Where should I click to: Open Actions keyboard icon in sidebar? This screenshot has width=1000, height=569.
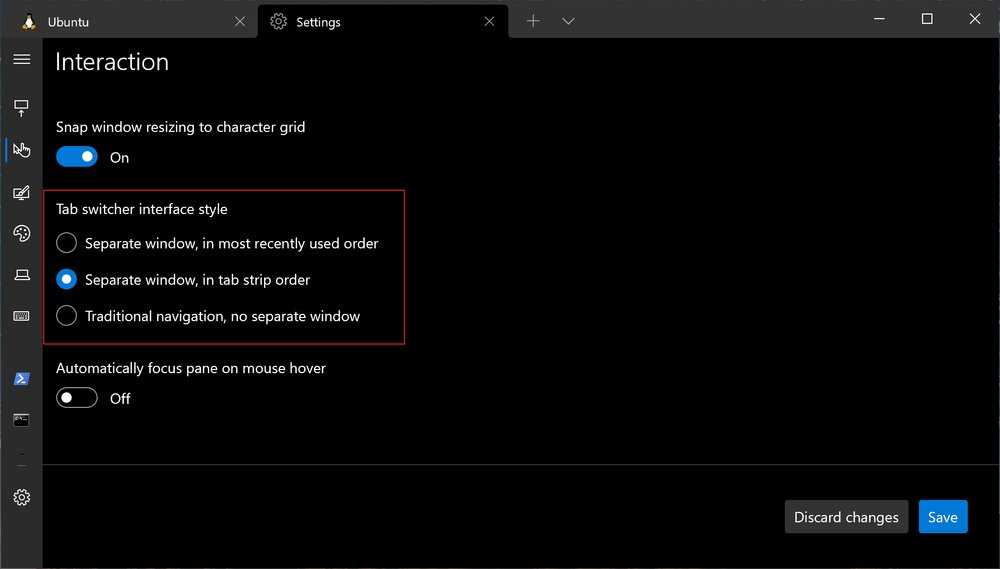(x=21, y=316)
